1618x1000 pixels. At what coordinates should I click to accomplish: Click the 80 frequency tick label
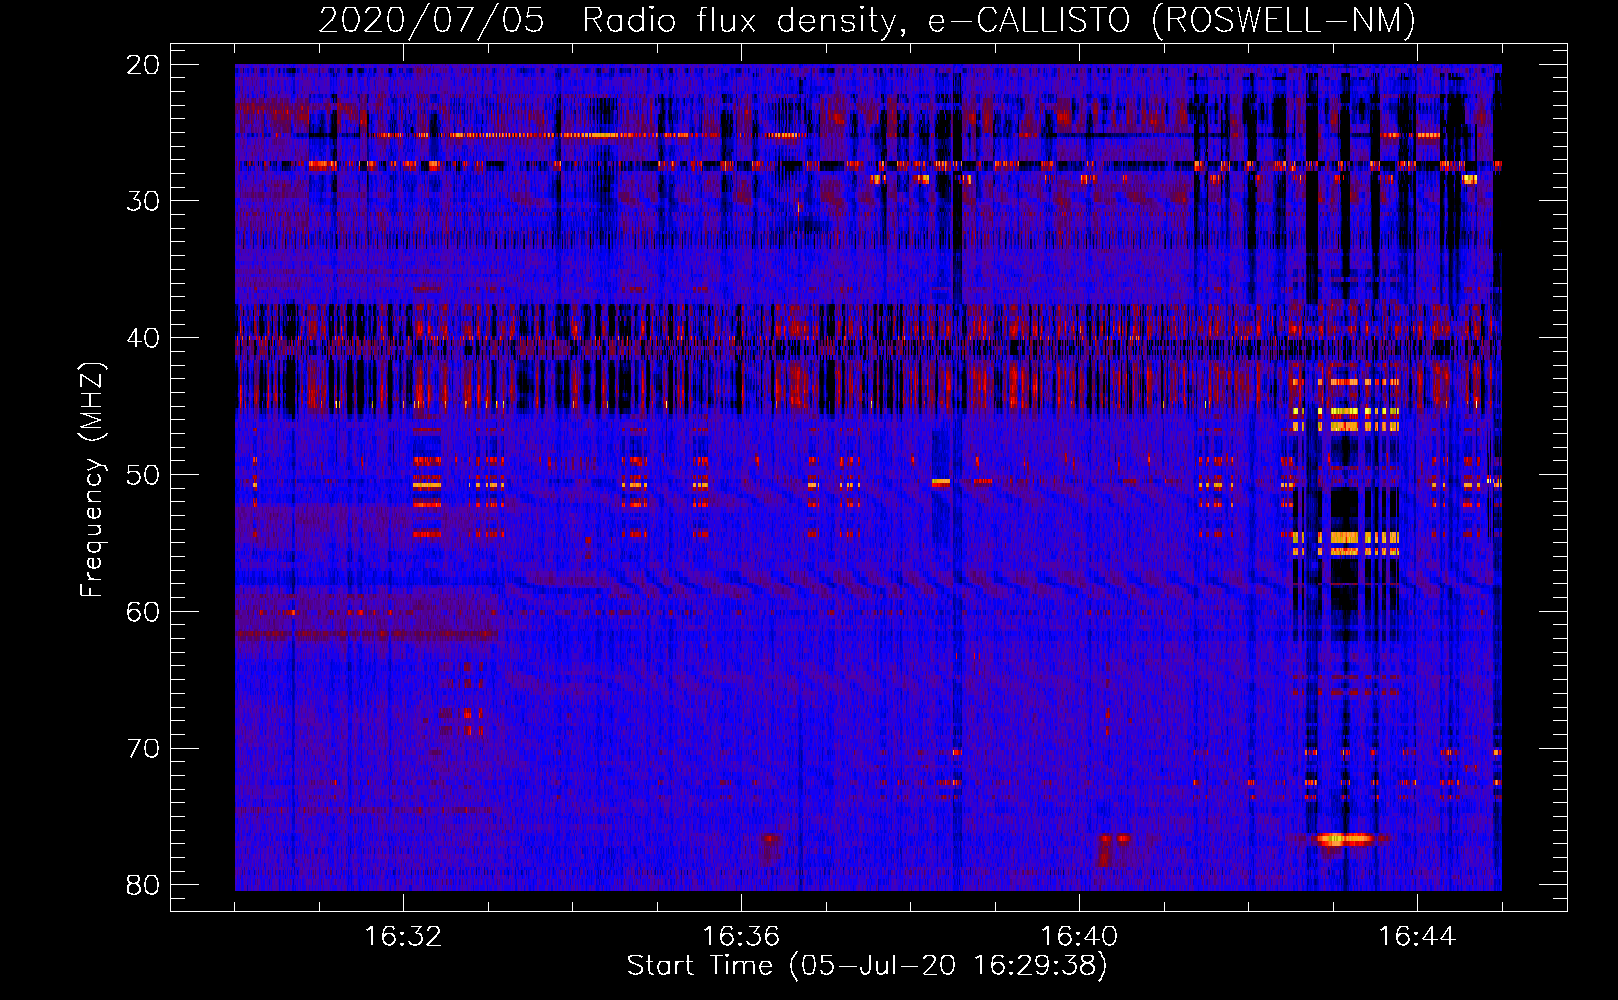[x=144, y=886]
